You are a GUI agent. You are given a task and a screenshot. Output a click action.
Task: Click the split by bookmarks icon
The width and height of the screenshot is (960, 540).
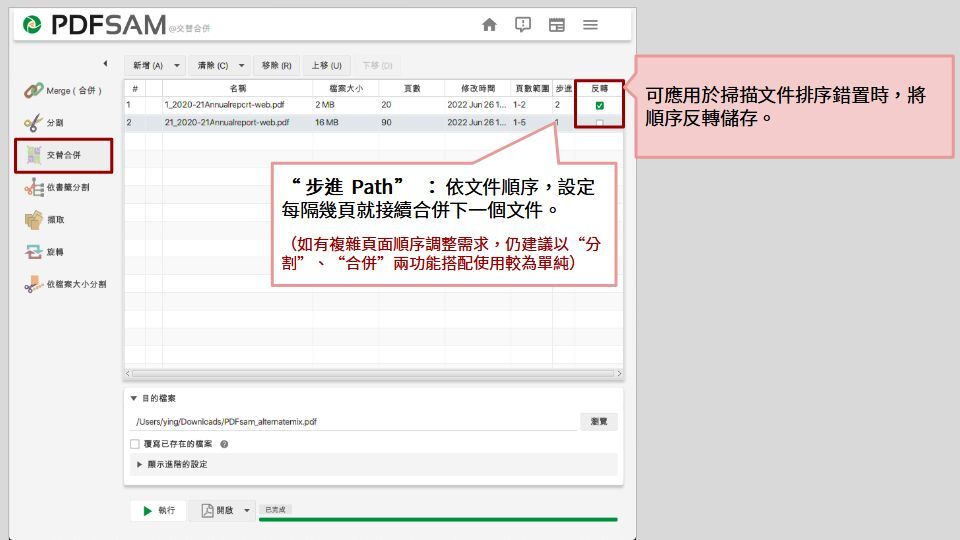coord(34,187)
